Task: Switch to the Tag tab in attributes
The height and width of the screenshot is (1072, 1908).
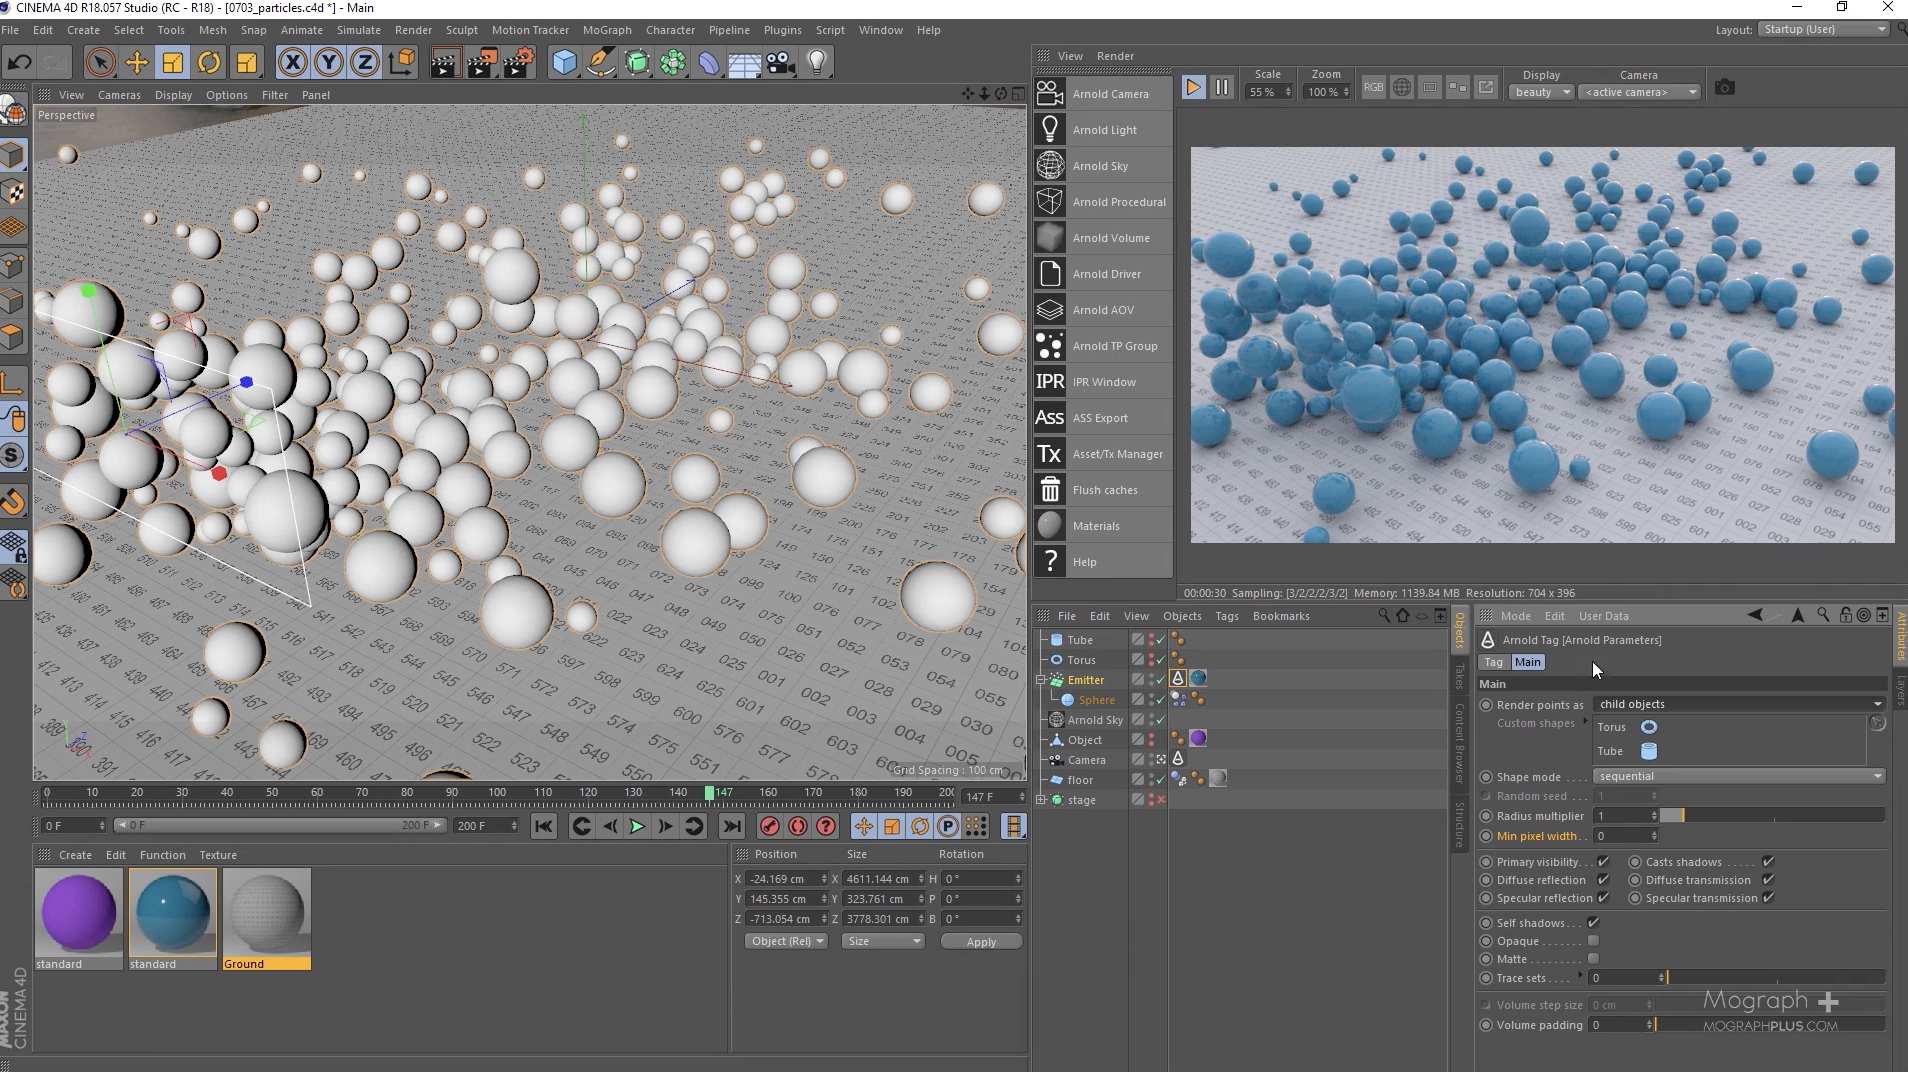Action: click(x=1493, y=662)
